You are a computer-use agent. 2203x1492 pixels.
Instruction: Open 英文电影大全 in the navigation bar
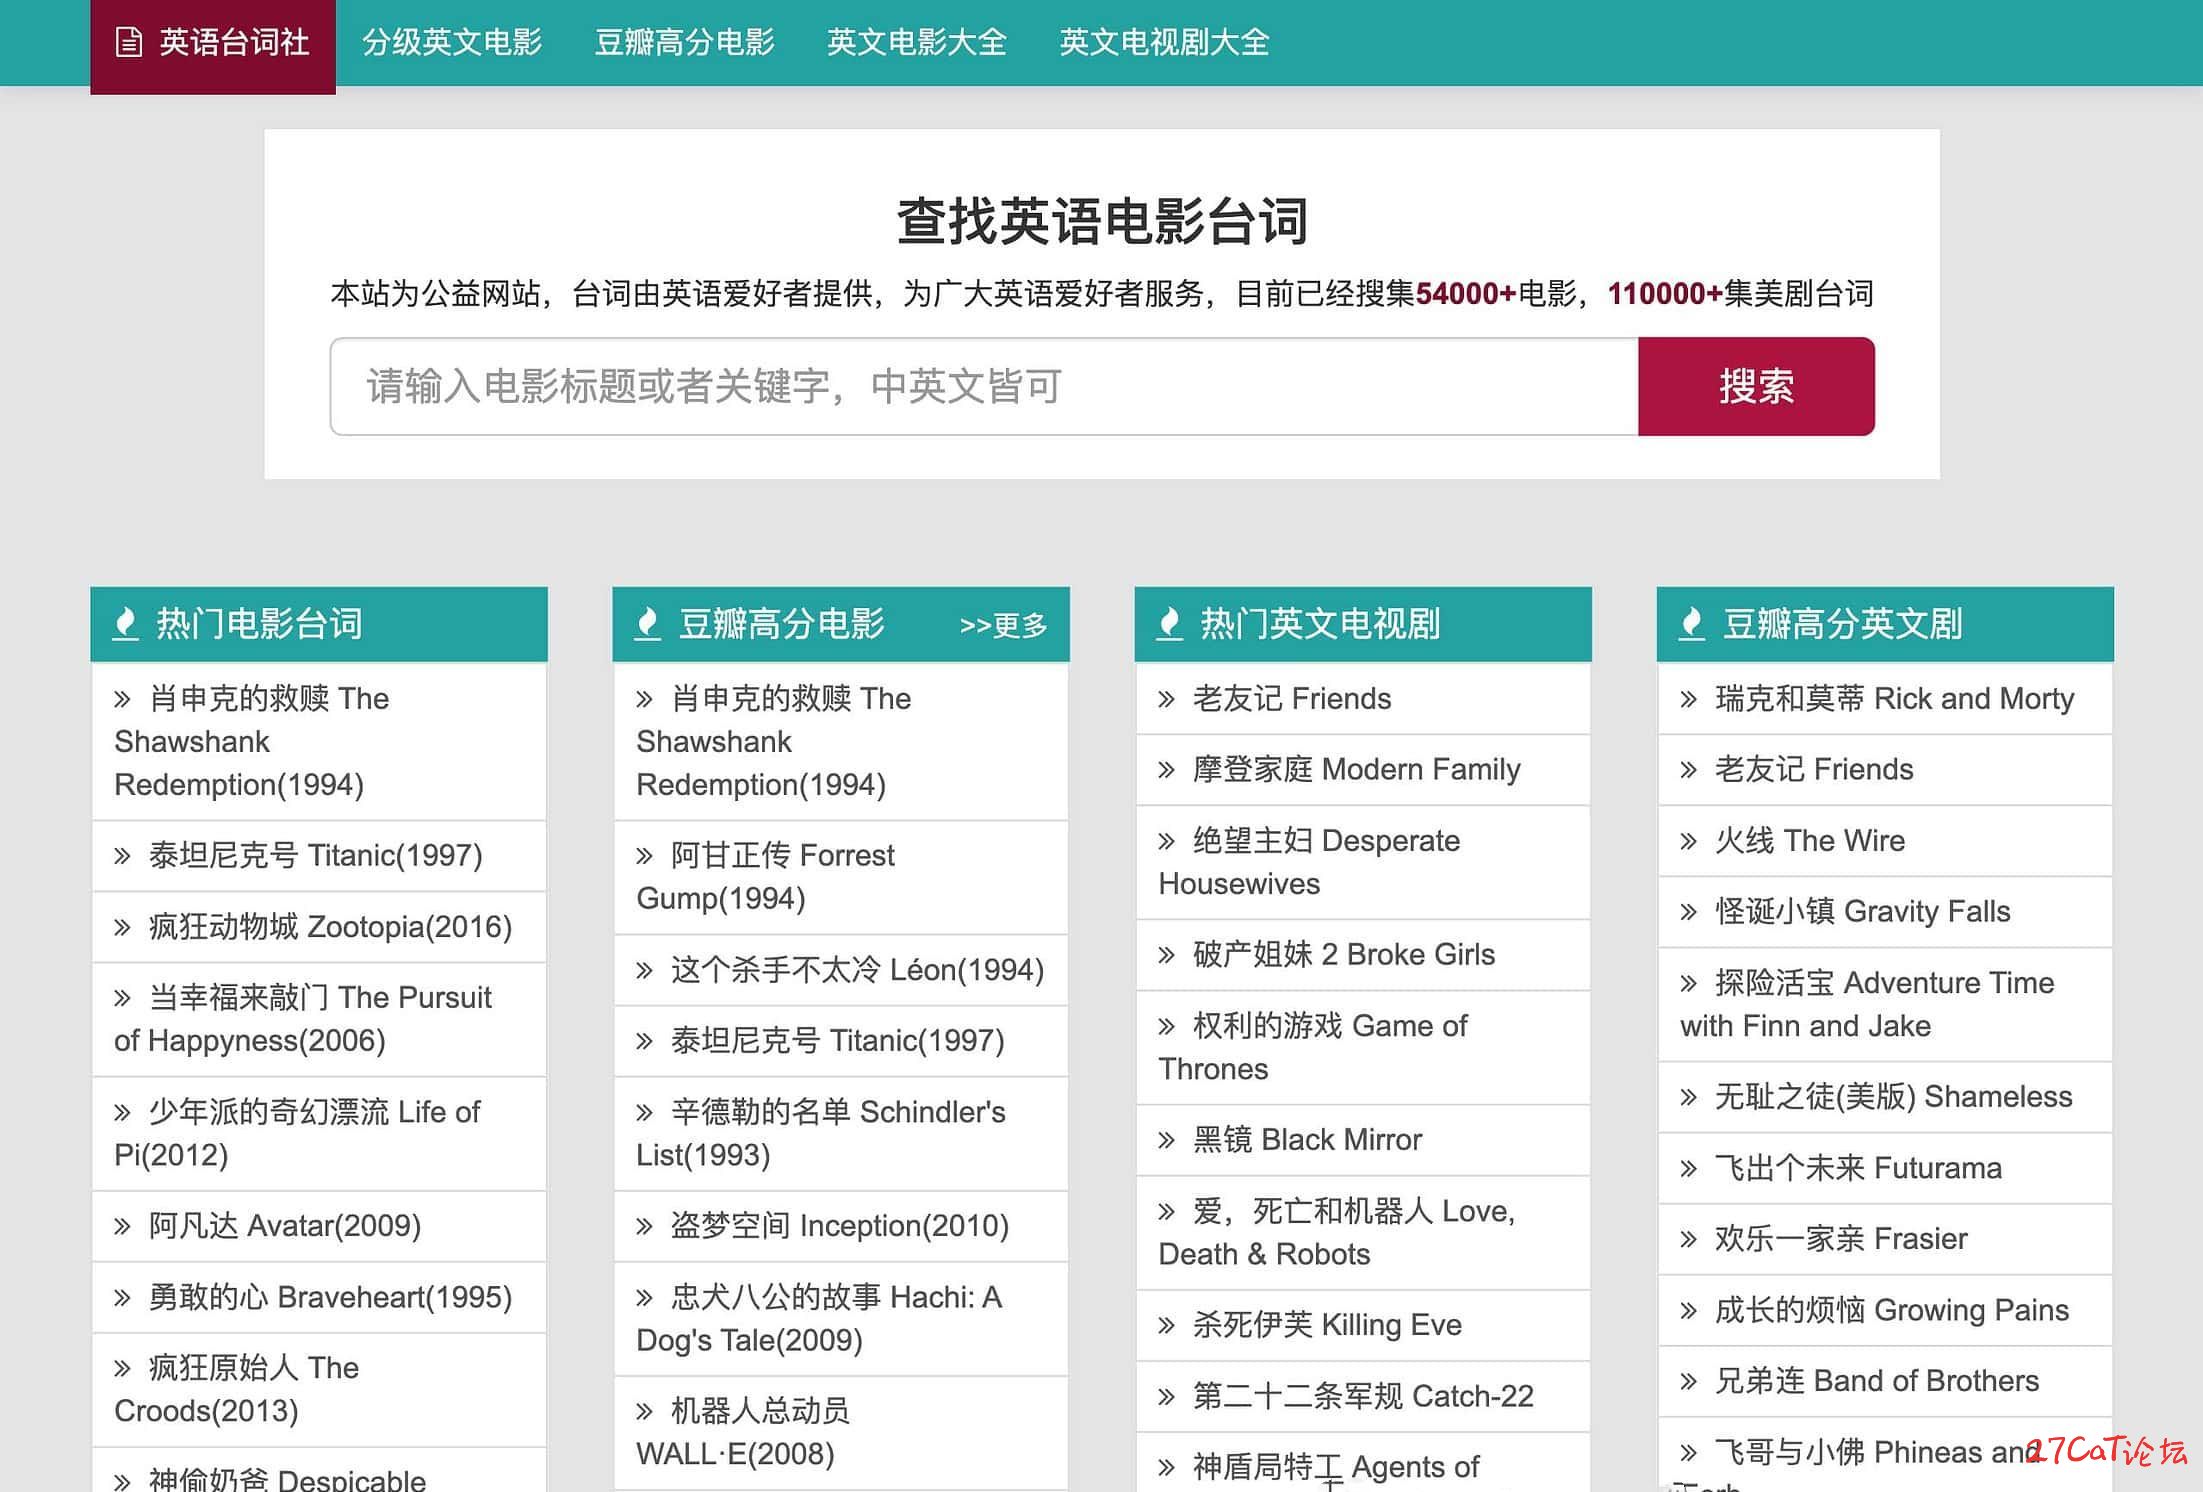click(x=917, y=42)
